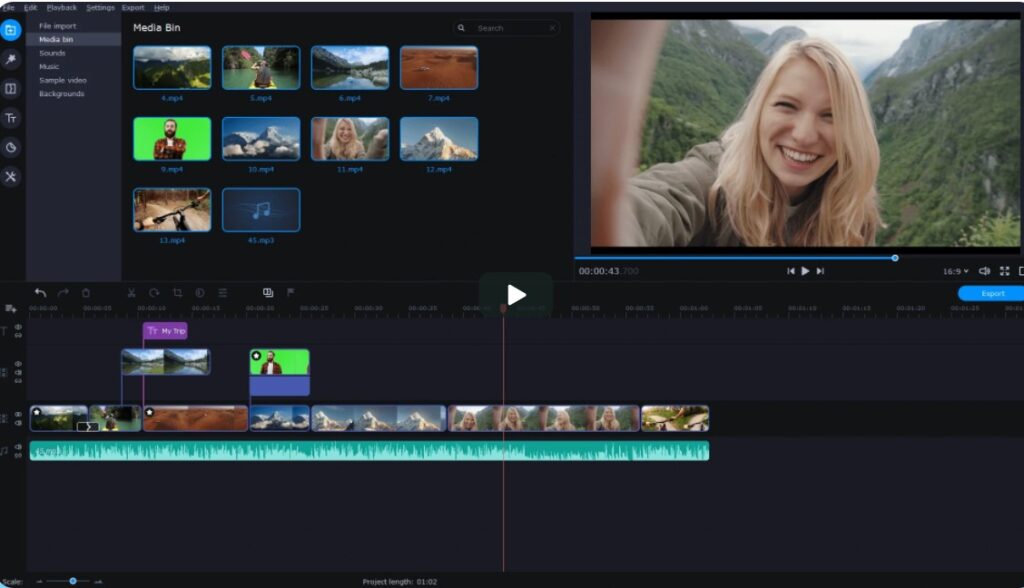The image size is (1024, 588).
Task: Zoom in timeline with the scale plus
Action: coord(98,581)
